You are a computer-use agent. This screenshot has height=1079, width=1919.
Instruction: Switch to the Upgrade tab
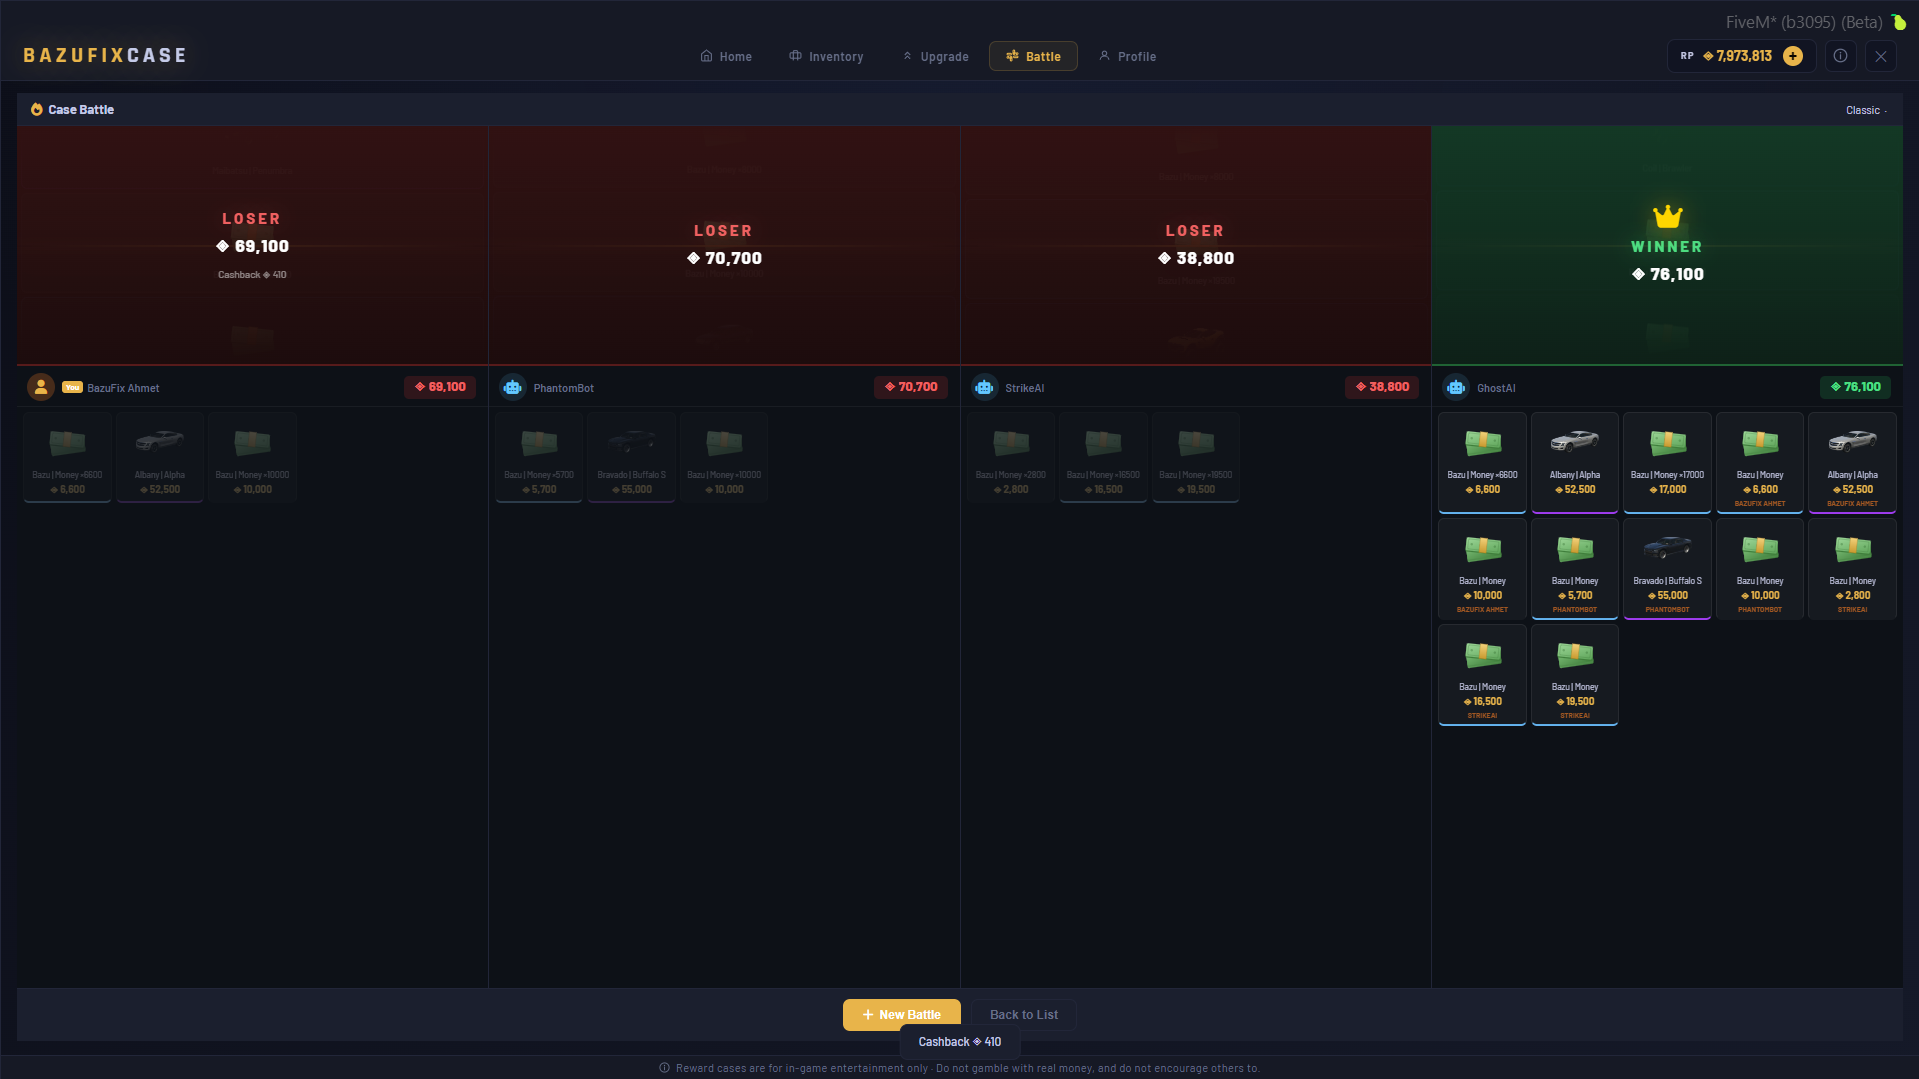coord(936,56)
